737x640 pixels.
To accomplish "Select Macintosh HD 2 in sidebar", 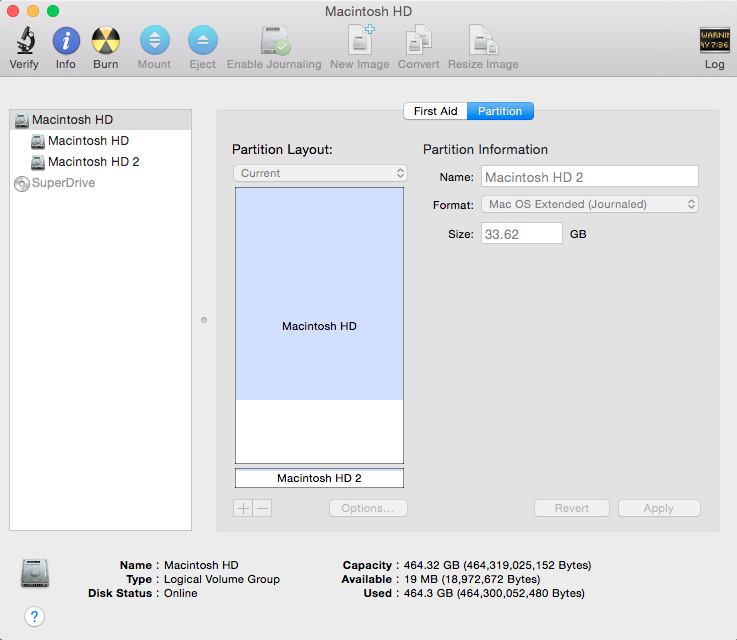I will pos(93,162).
